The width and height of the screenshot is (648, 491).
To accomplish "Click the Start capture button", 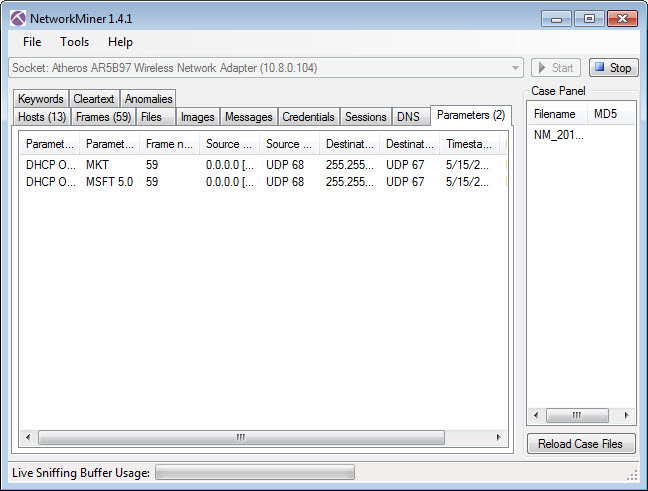I will (556, 68).
